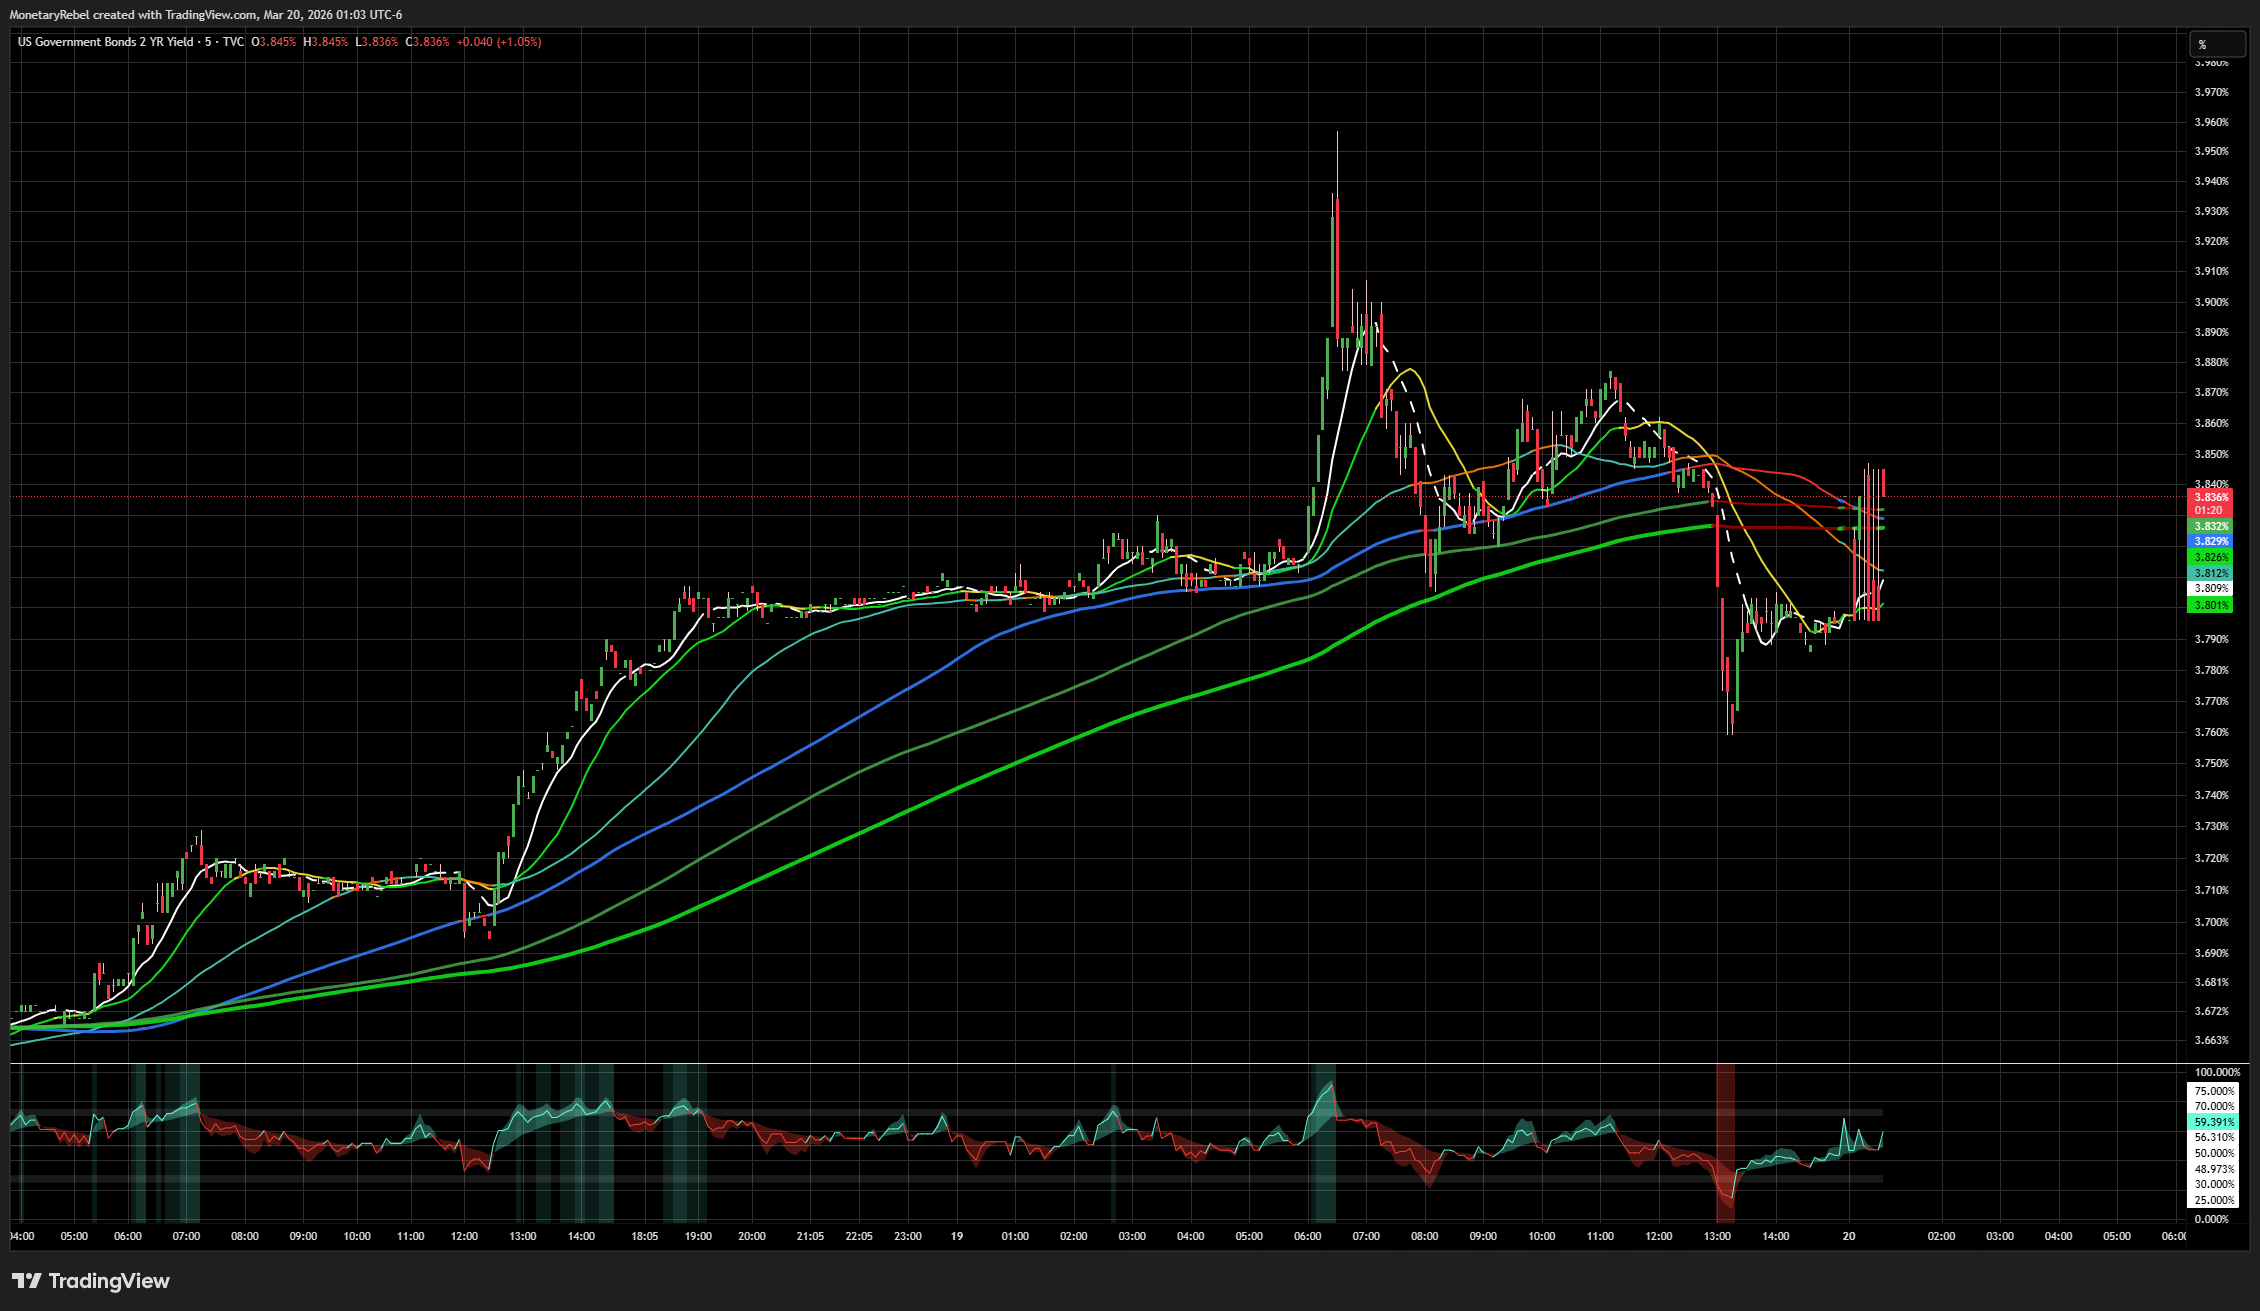Click the Close value C3.836% in the legend
The image size is (2260, 1311).
[x=427, y=42]
